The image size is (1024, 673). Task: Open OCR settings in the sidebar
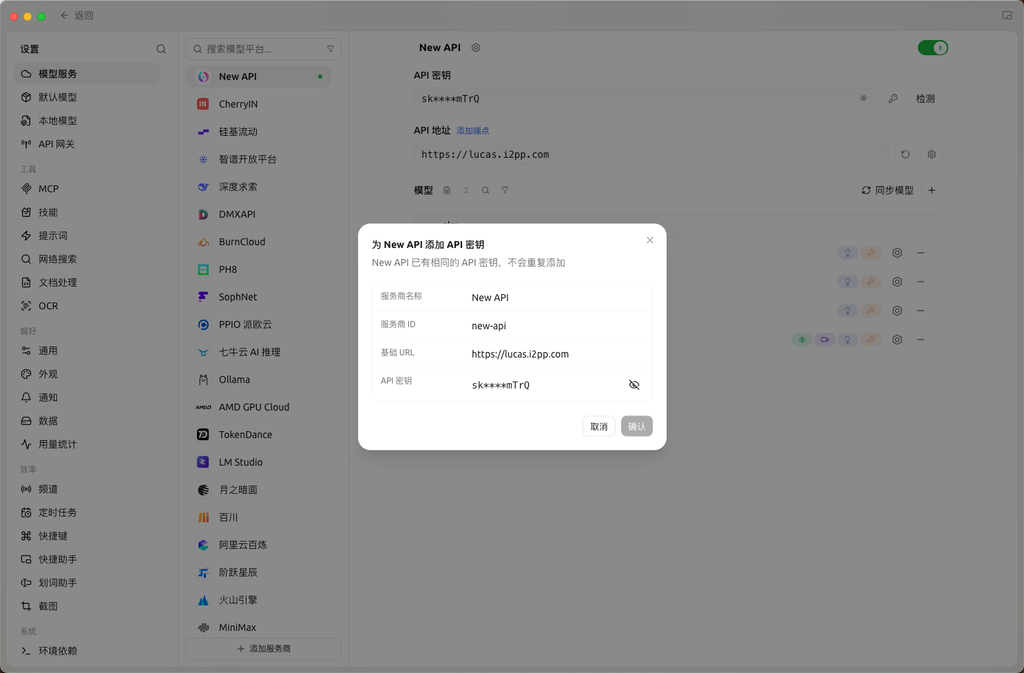point(87,305)
